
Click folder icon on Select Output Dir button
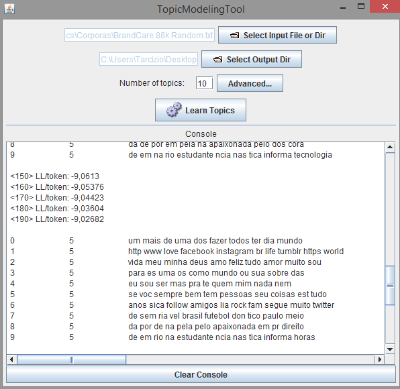click(218, 59)
